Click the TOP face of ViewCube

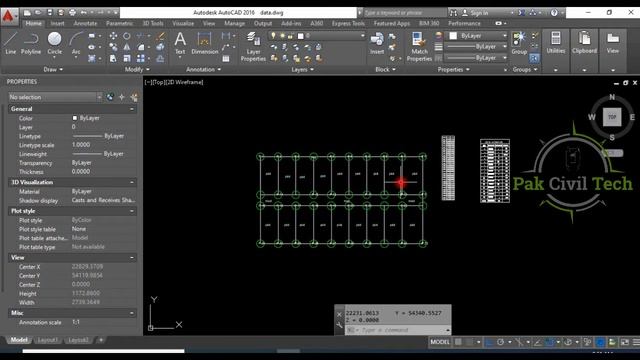612,117
